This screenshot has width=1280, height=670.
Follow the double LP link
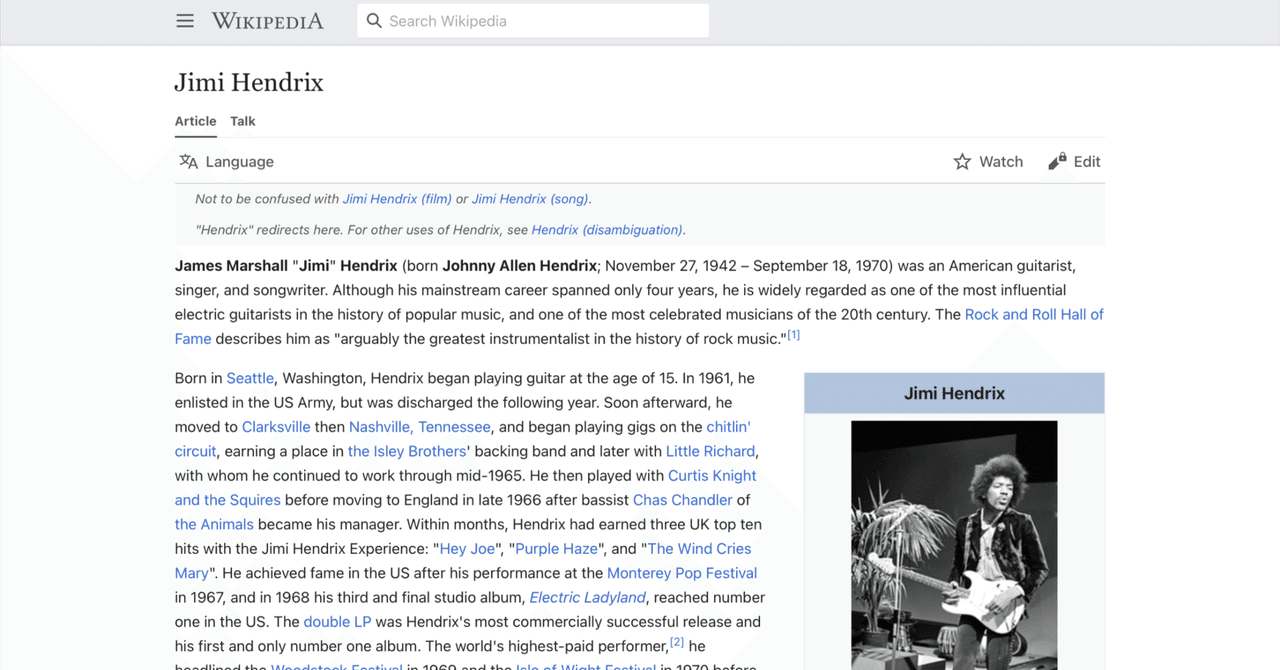[337, 622]
